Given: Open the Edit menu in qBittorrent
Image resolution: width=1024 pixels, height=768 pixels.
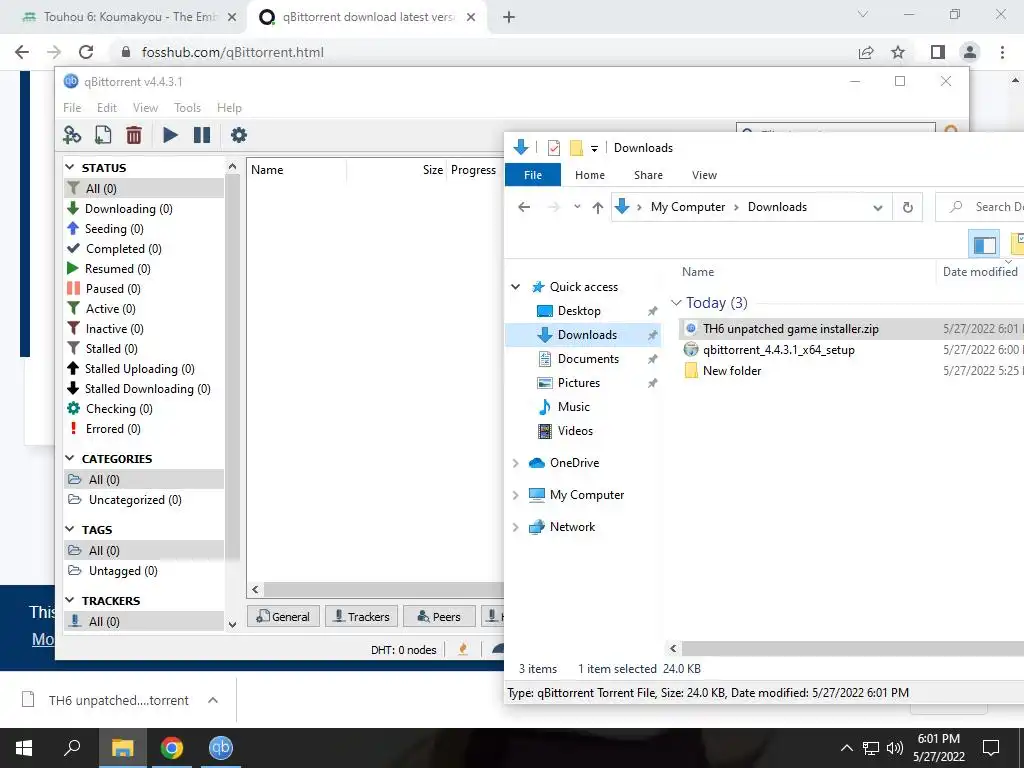Looking at the screenshot, I should pos(106,108).
